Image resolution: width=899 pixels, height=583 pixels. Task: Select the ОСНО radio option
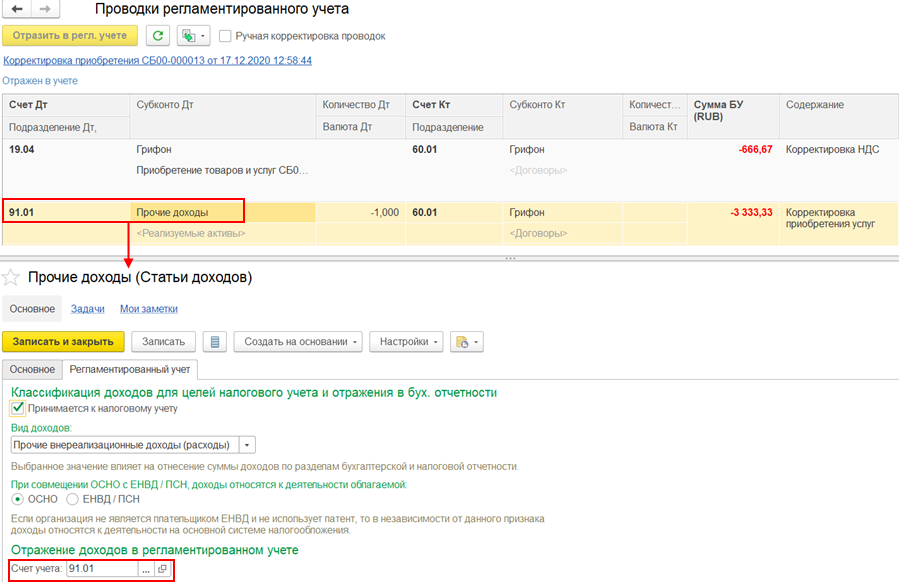(x=18, y=499)
